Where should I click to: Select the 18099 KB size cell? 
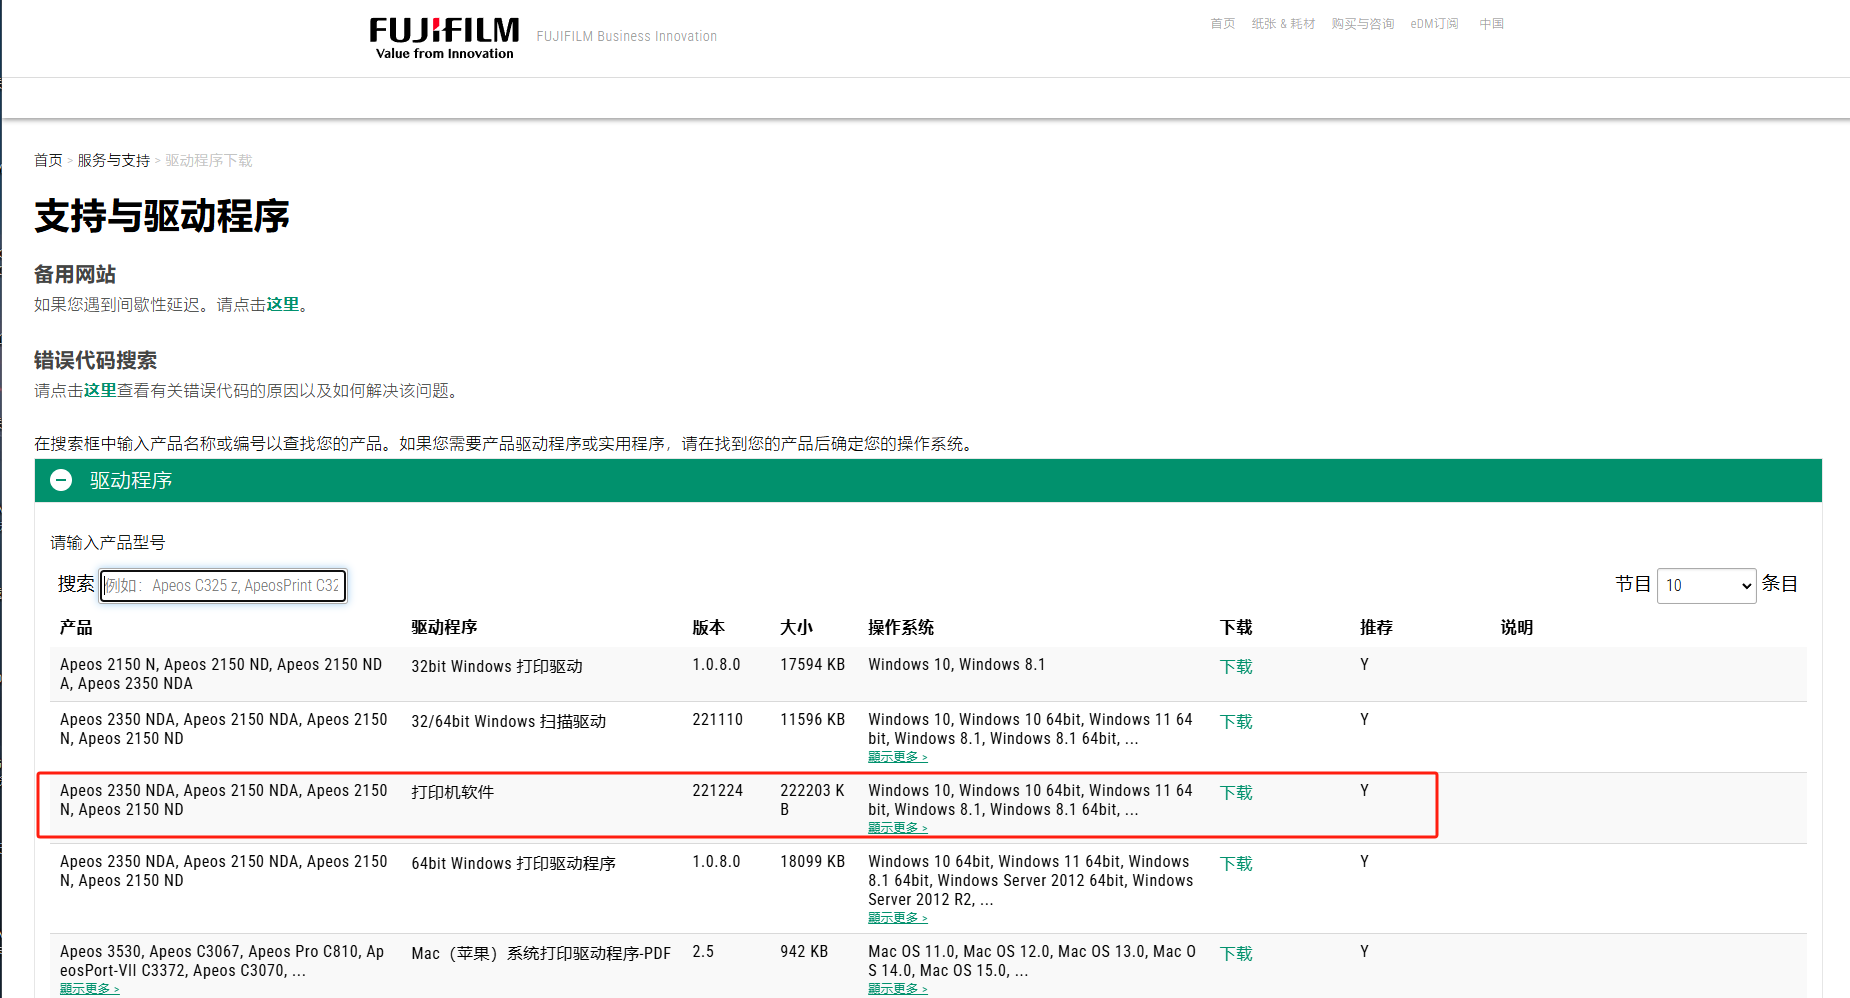click(x=812, y=861)
